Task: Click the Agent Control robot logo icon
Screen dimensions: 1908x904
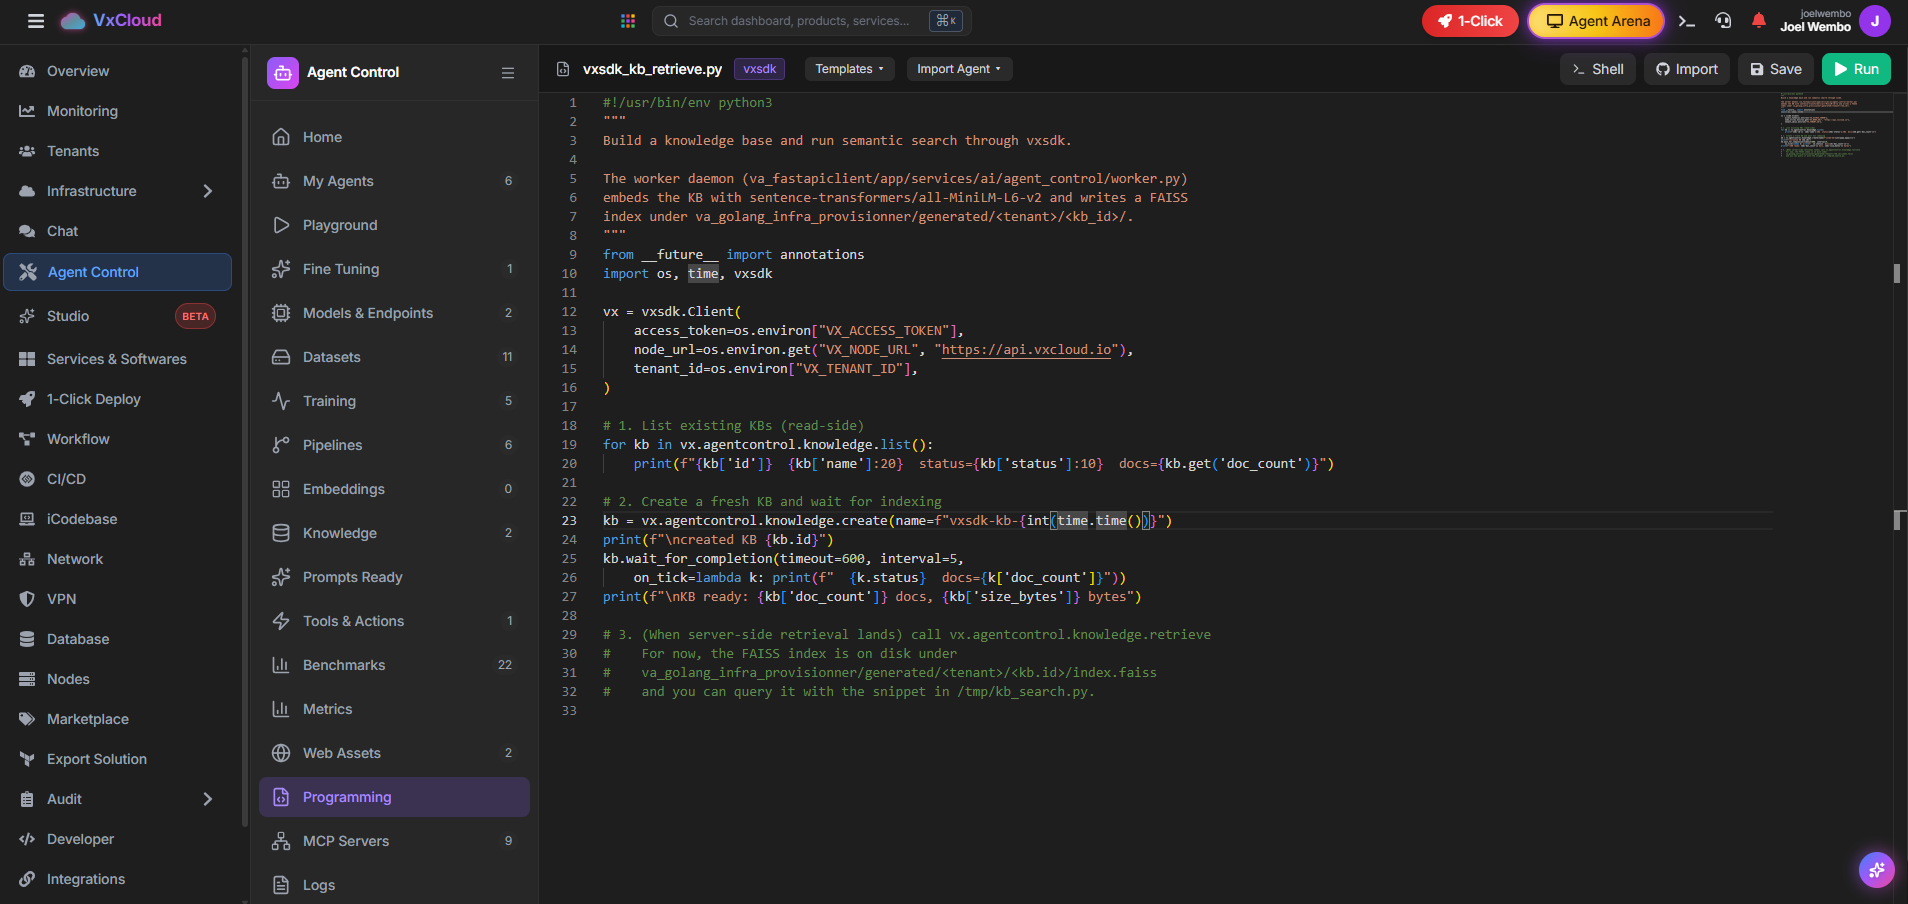Action: (x=283, y=73)
